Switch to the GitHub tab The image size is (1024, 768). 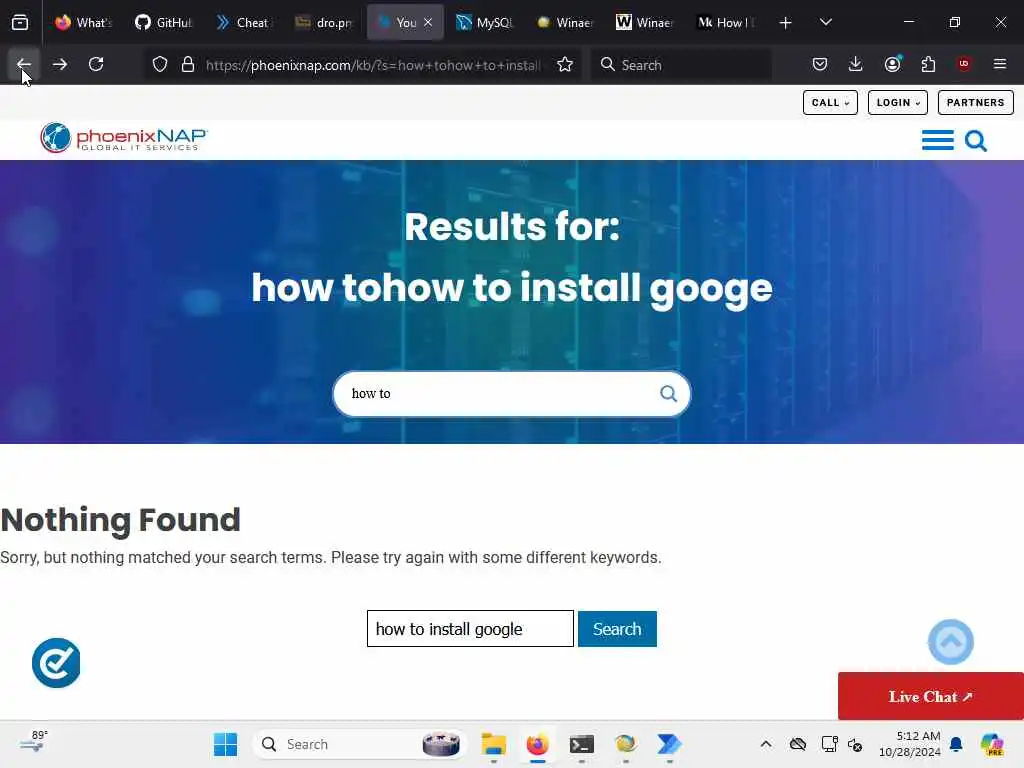click(163, 22)
